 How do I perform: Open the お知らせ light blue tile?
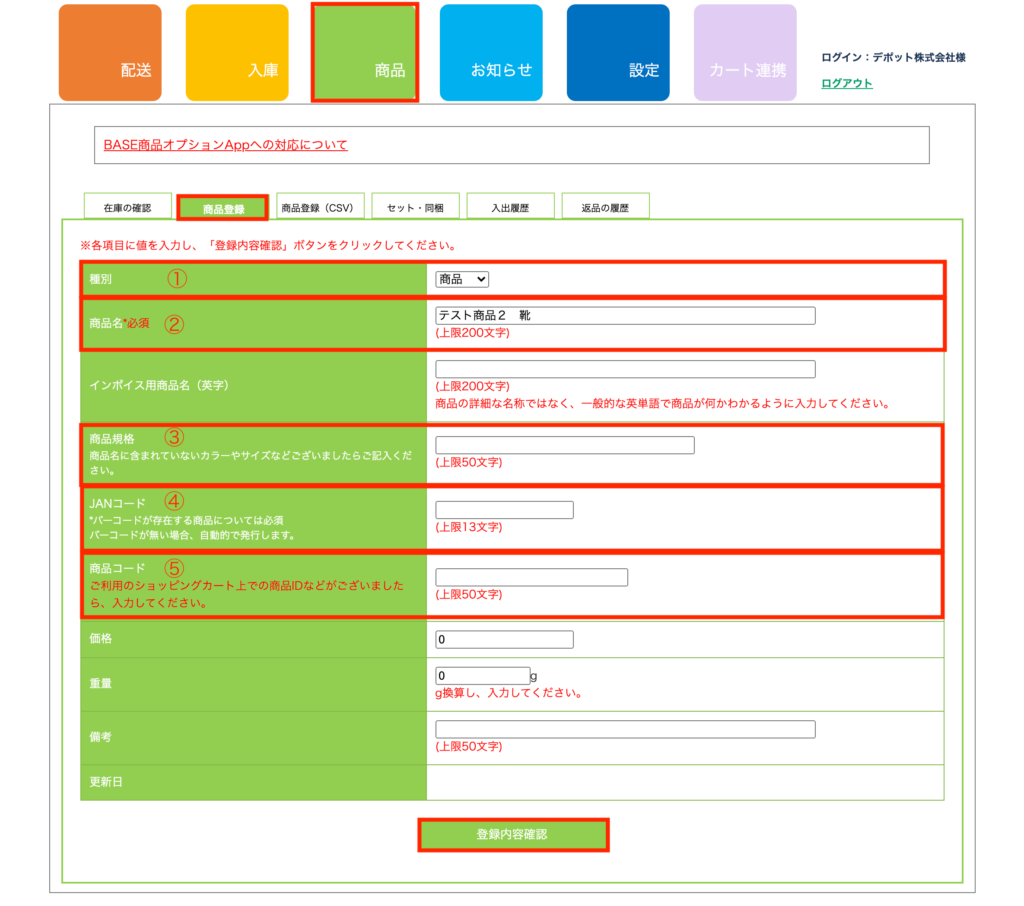point(491,53)
